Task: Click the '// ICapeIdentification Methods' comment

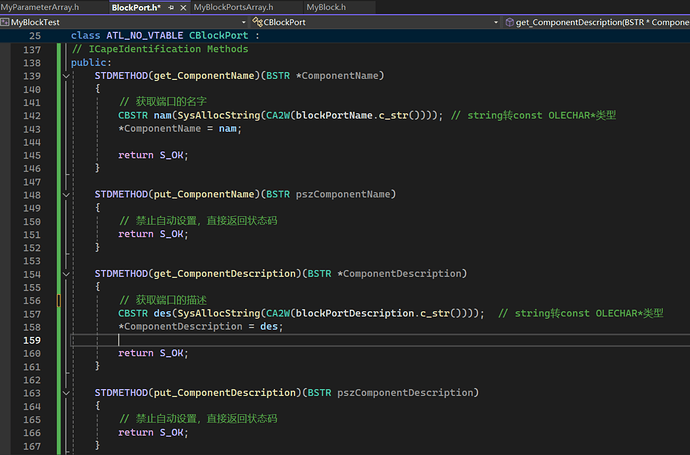Action: (160, 49)
